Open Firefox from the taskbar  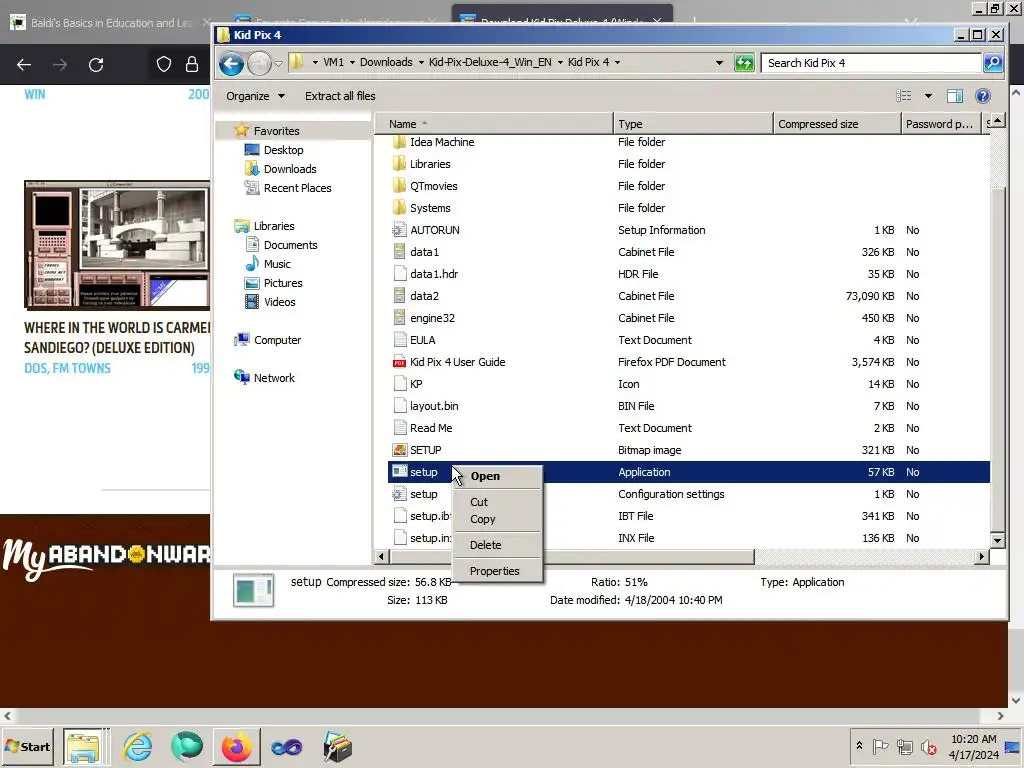pyautogui.click(x=236, y=746)
